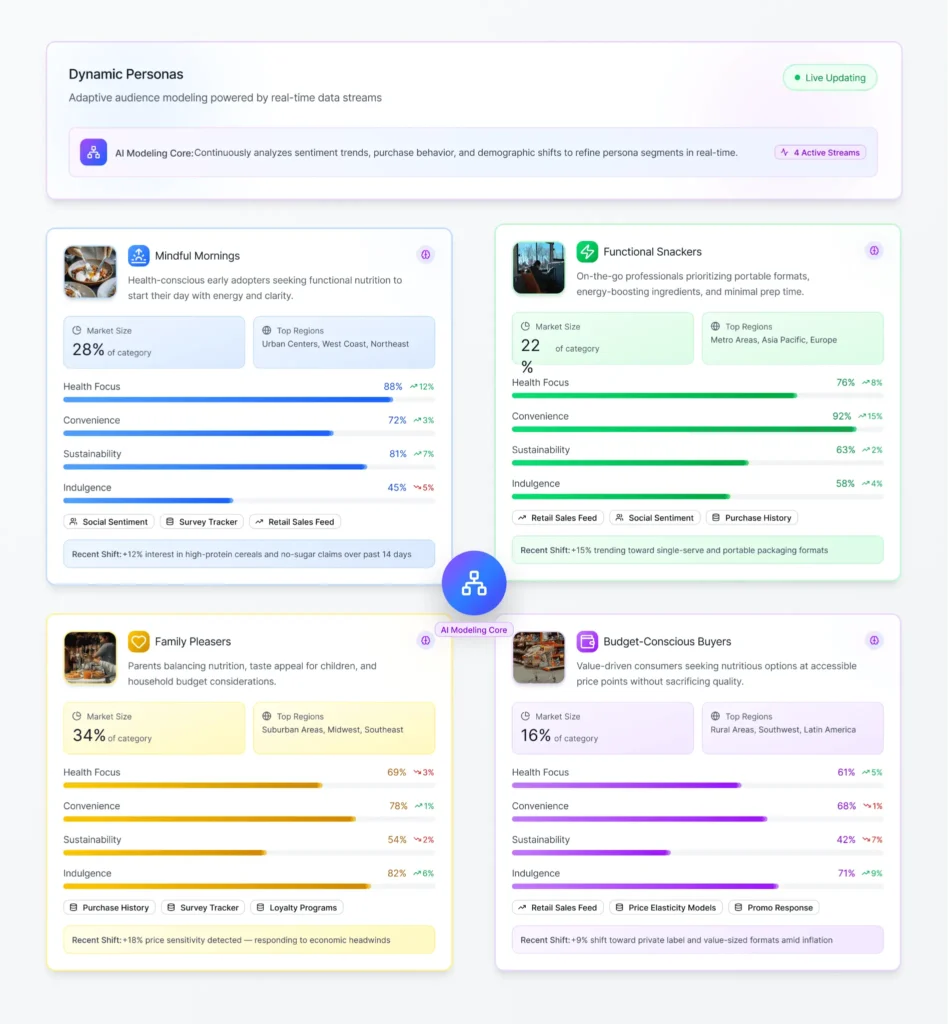Open the Budget-Conscious Buyers photo thumbnail
948x1024 pixels.
[539, 658]
